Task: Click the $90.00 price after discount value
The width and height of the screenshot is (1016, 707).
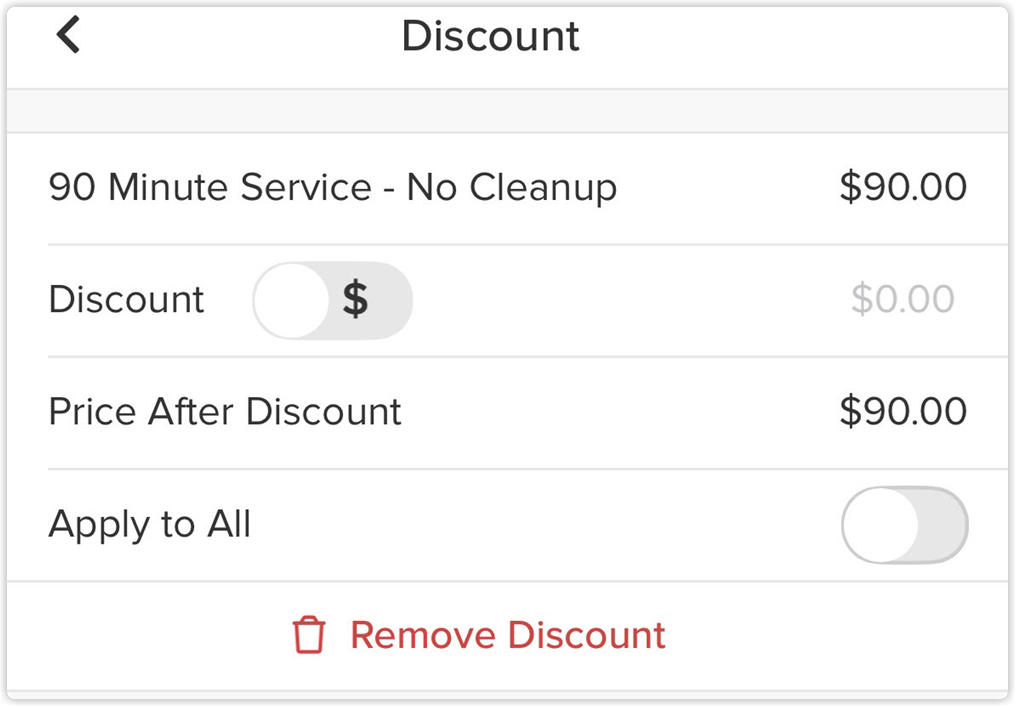Action: pyautogui.click(x=903, y=411)
